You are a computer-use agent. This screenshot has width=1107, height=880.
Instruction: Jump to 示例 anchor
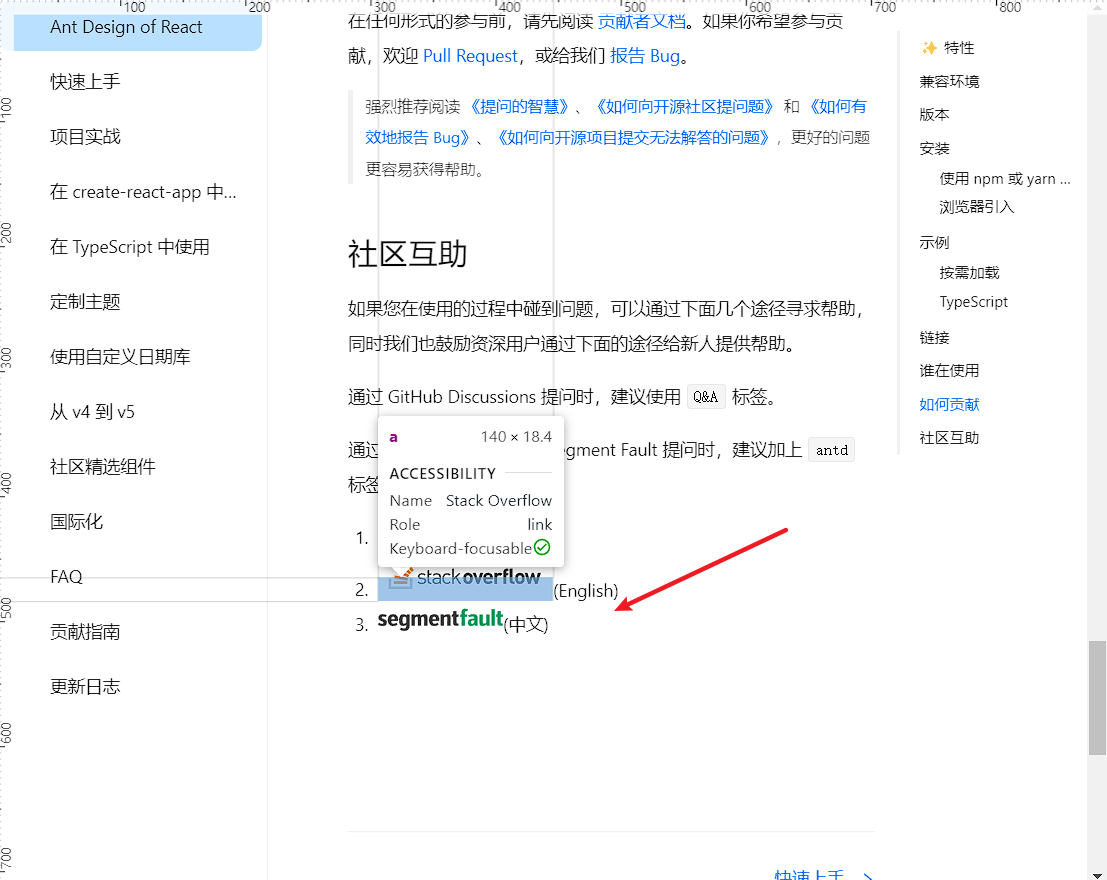pyautogui.click(x=934, y=243)
